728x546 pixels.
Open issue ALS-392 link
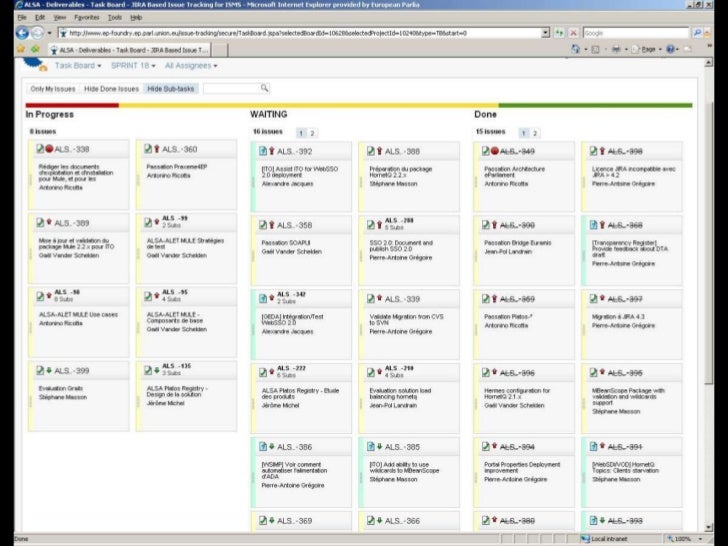[x=295, y=151]
